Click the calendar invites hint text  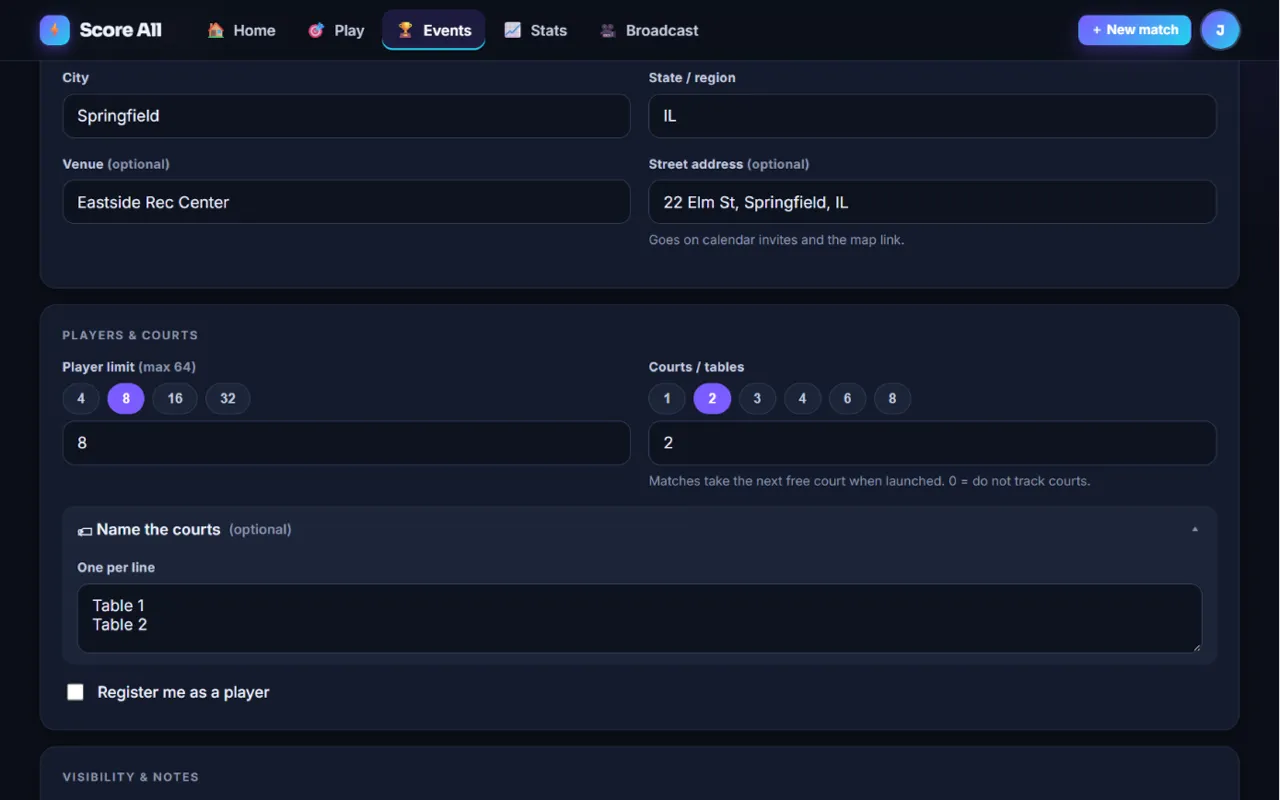(776, 240)
